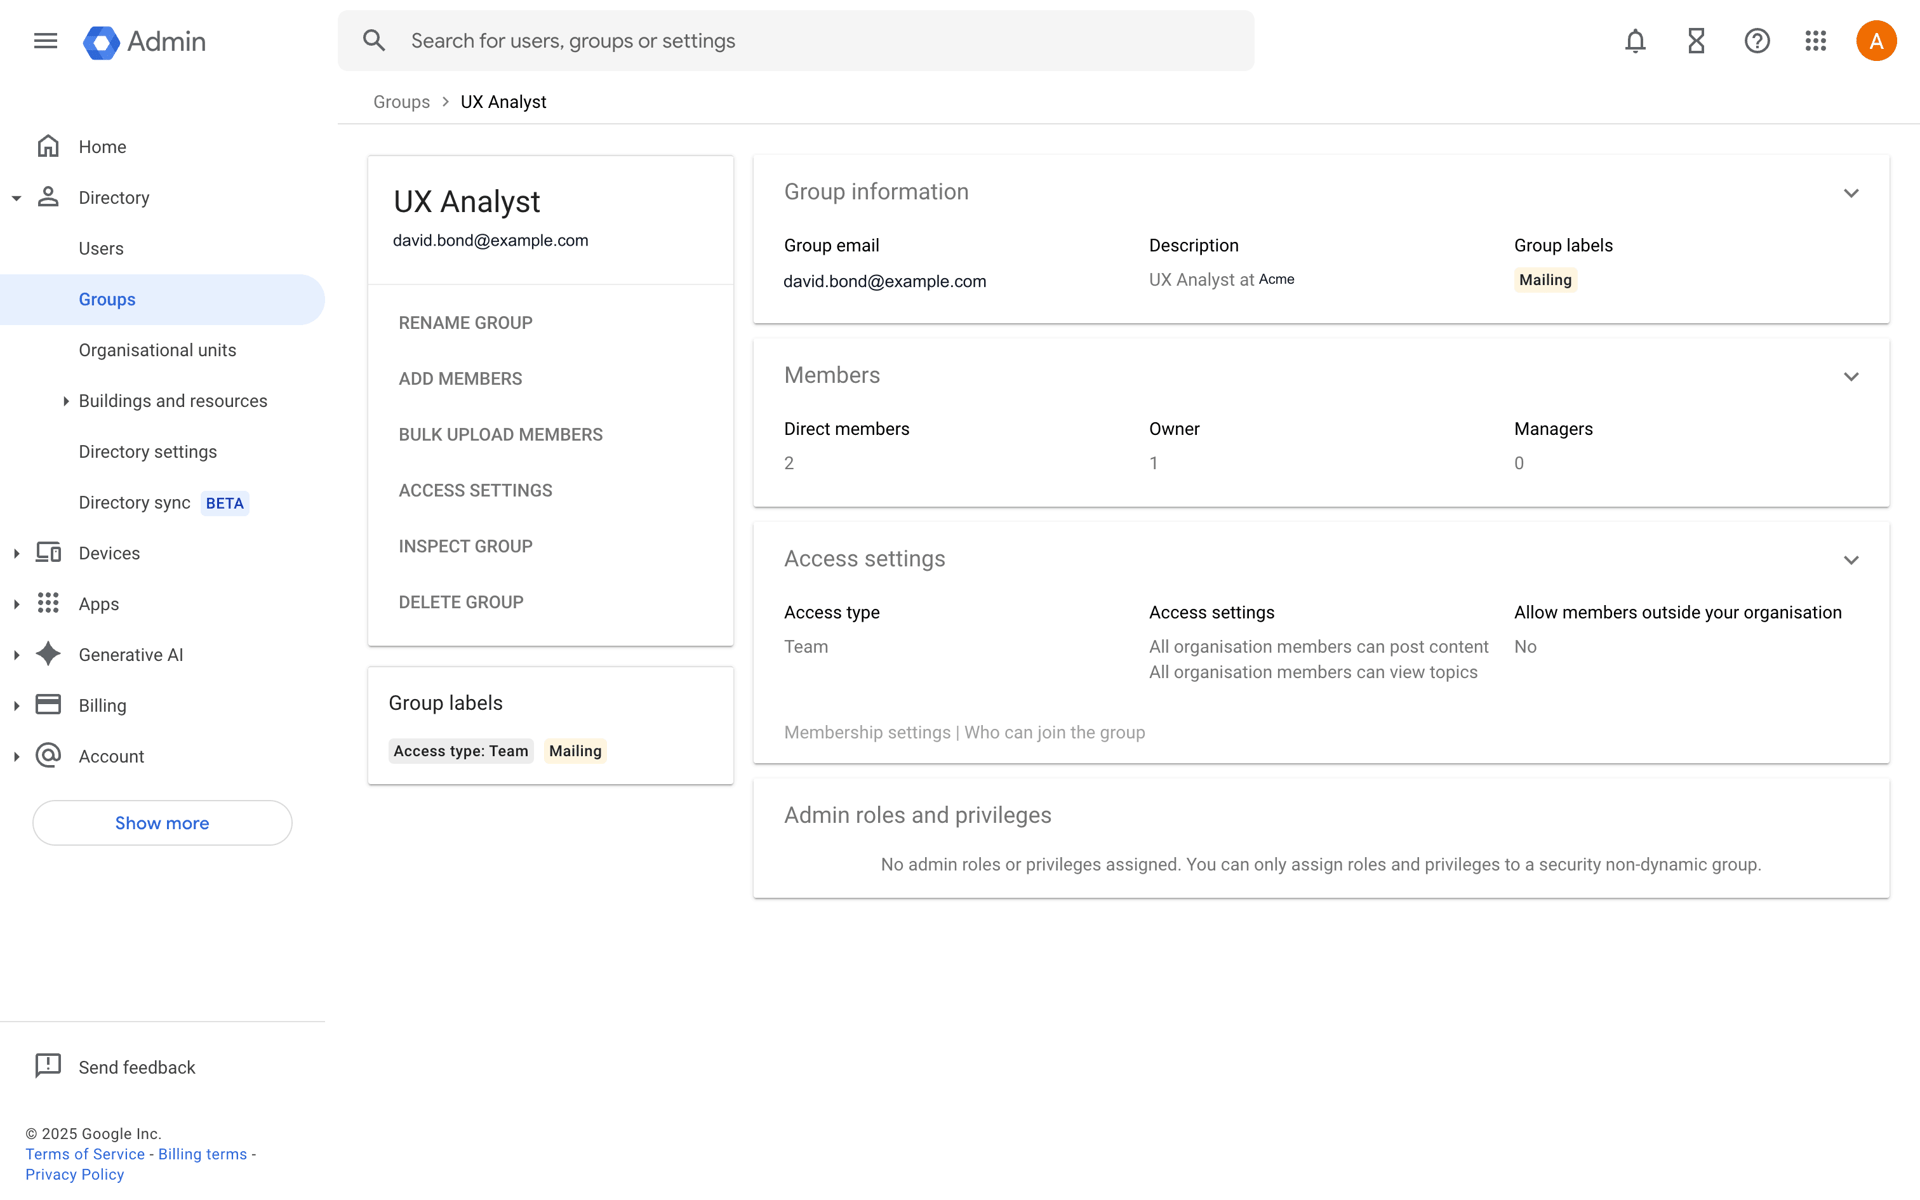Click the UX Analyst at Acme description
The width and height of the screenshot is (1920, 1200).
1221,280
